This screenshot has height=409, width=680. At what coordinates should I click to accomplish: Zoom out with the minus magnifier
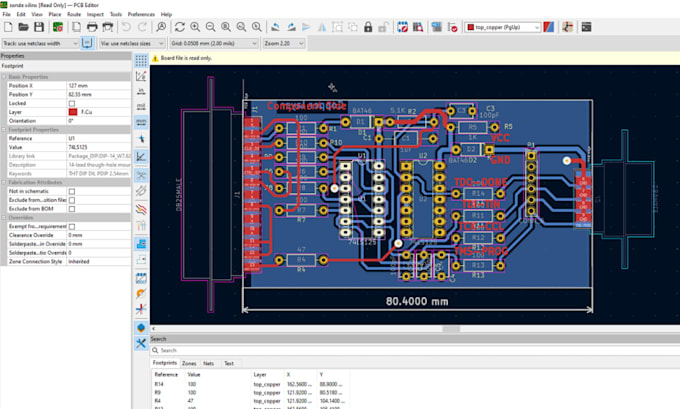210,27
